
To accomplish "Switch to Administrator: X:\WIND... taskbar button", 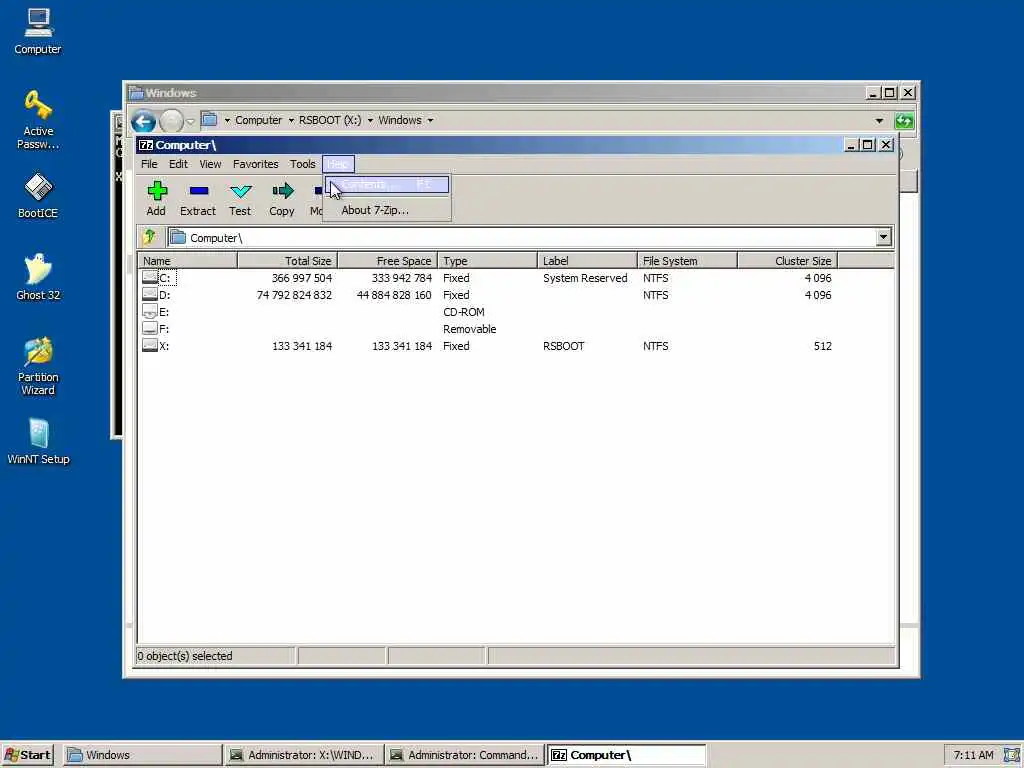I will (303, 755).
